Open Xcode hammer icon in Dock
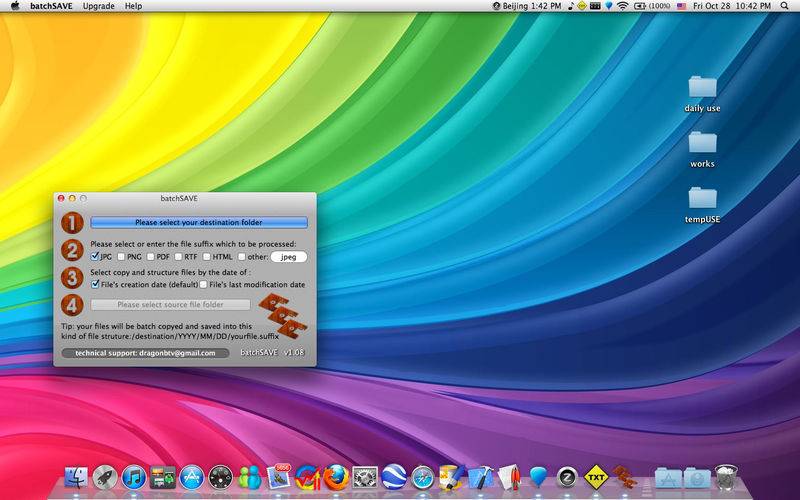Image resolution: width=800 pixels, height=500 pixels. point(481,478)
